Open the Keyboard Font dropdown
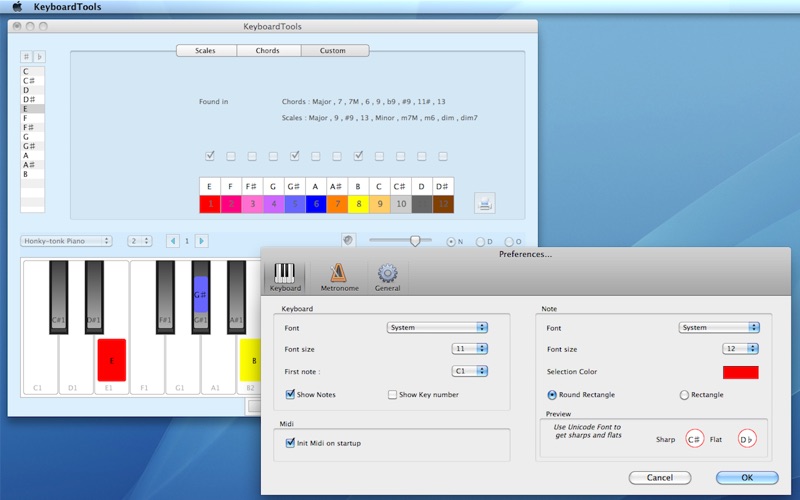The height and width of the screenshot is (500, 800). coord(437,328)
